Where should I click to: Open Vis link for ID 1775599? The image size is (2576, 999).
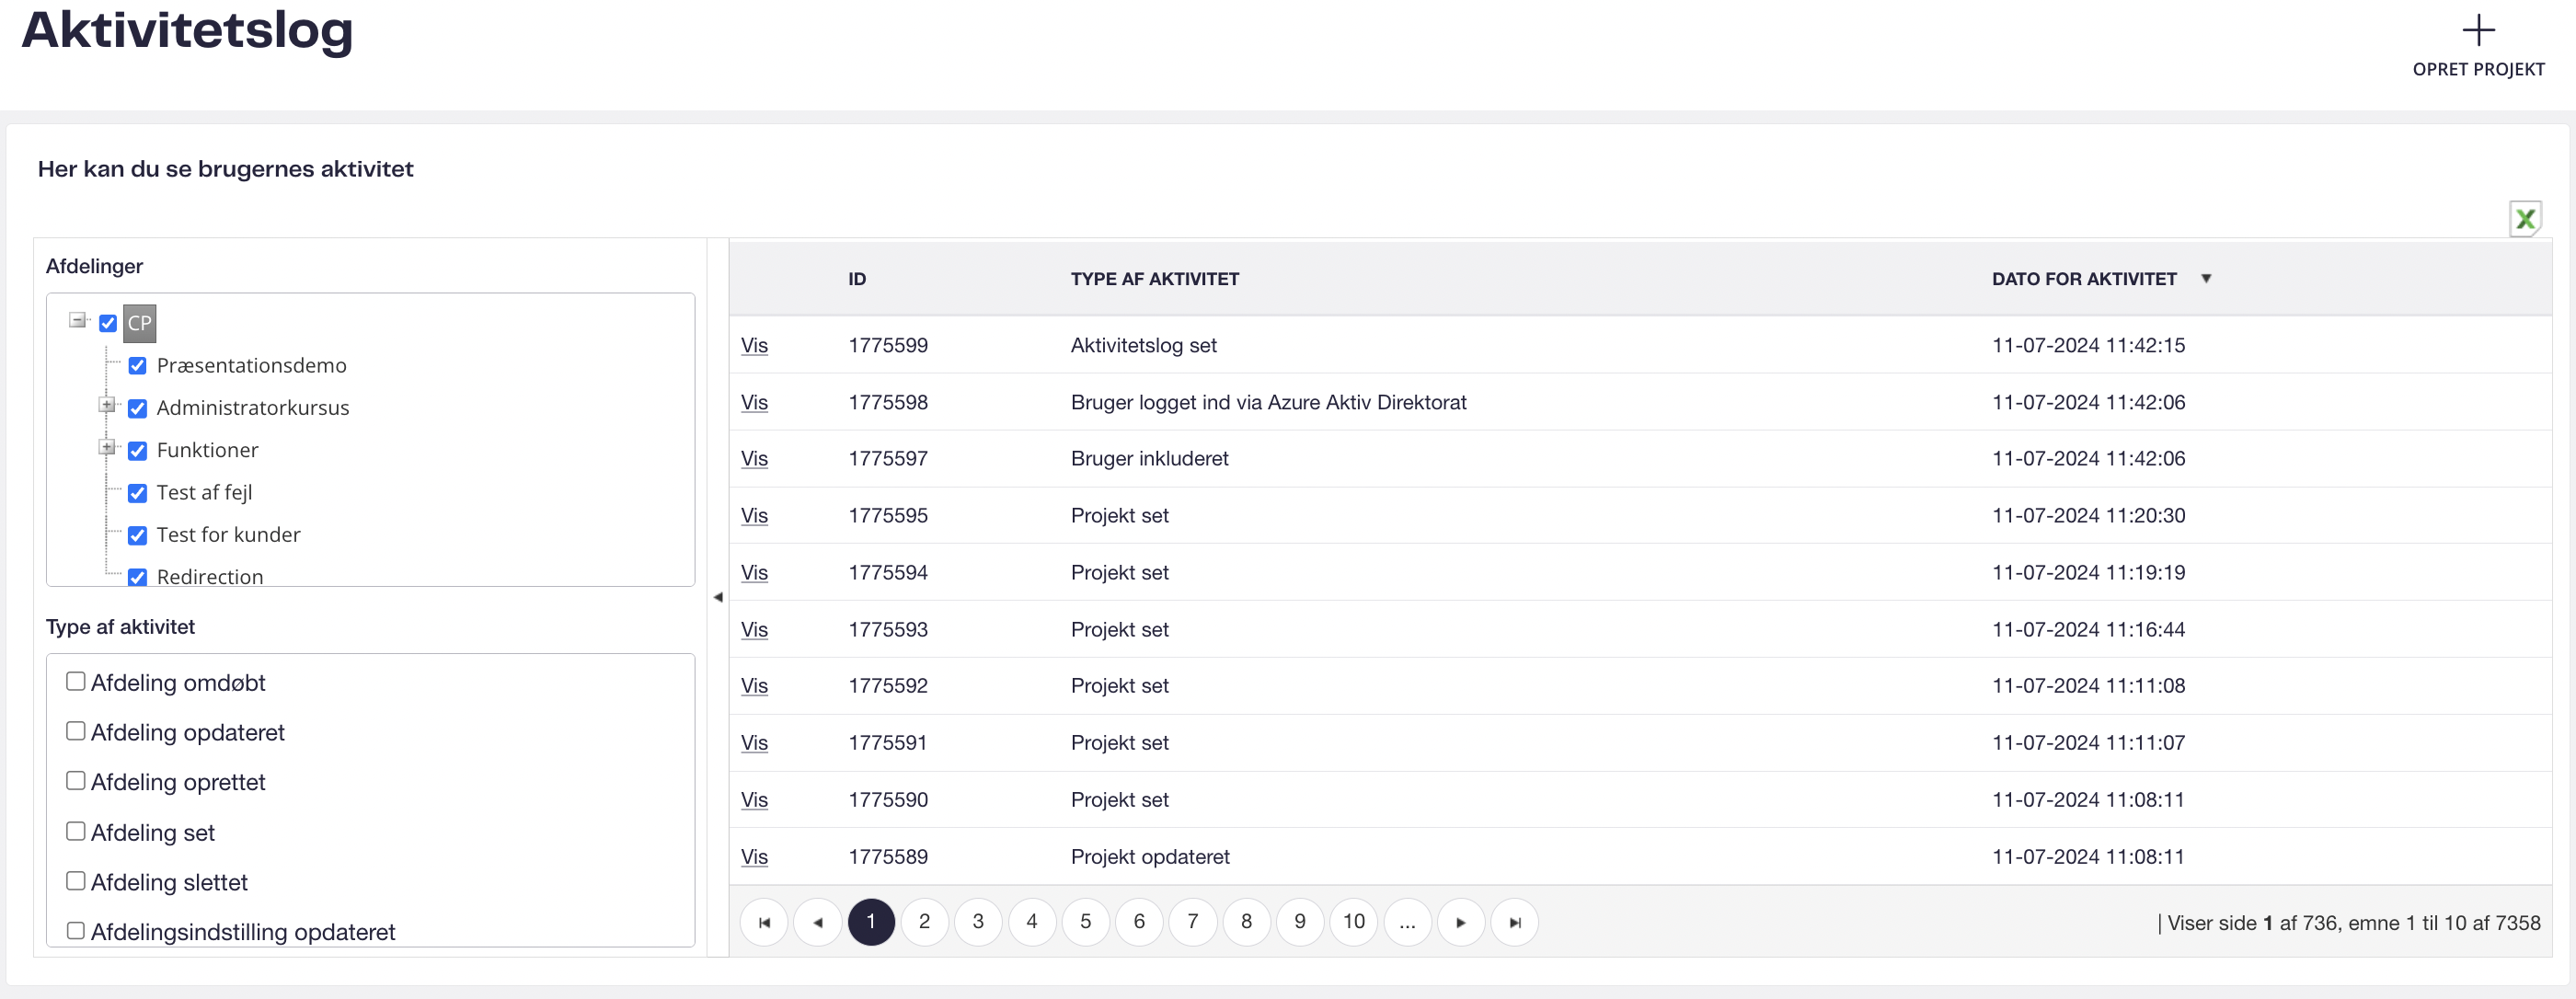(x=754, y=346)
